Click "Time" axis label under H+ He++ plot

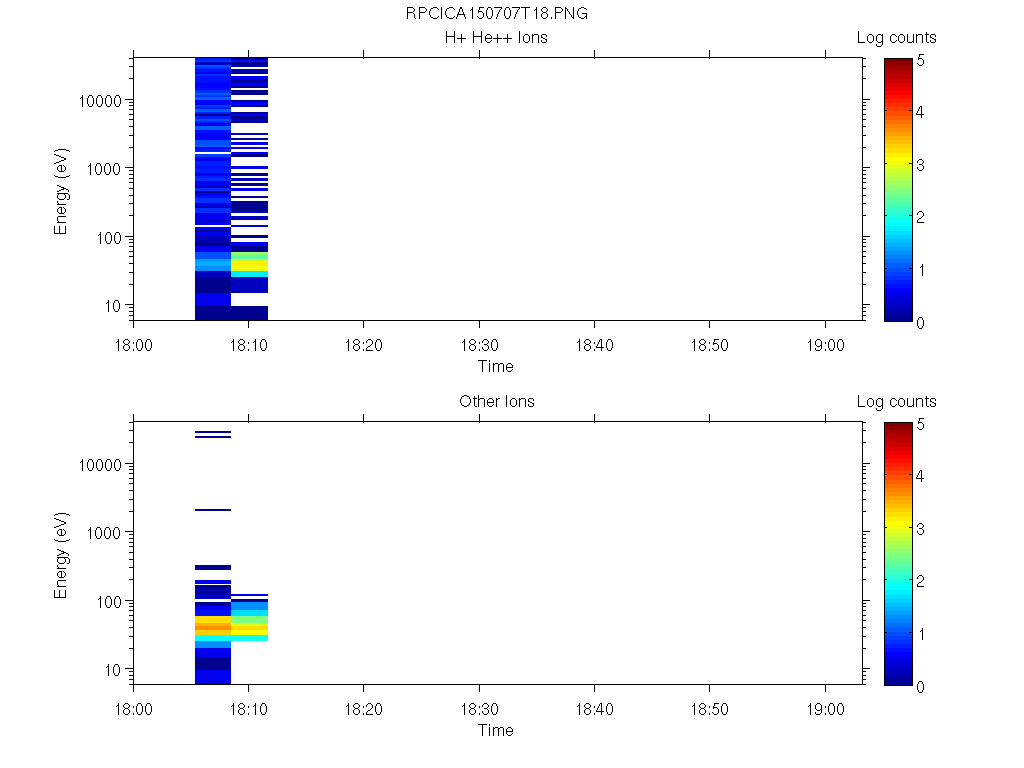click(495, 366)
